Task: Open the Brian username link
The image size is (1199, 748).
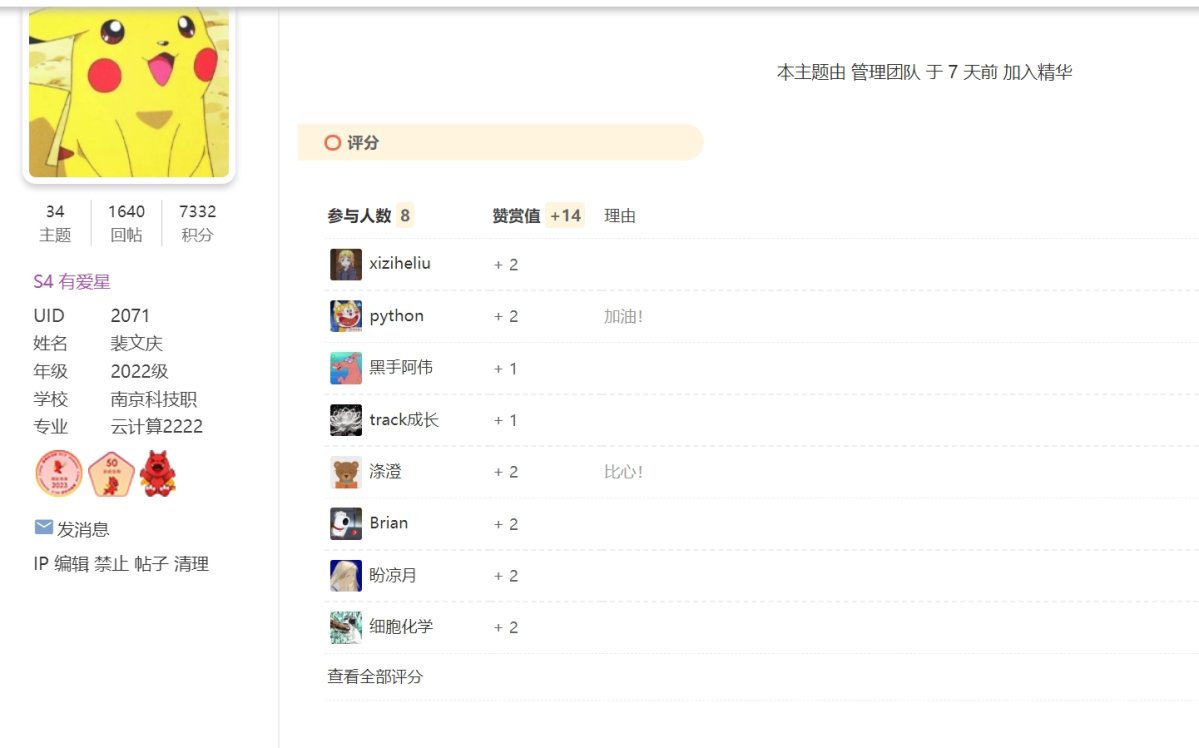Action: pyautogui.click(x=388, y=523)
